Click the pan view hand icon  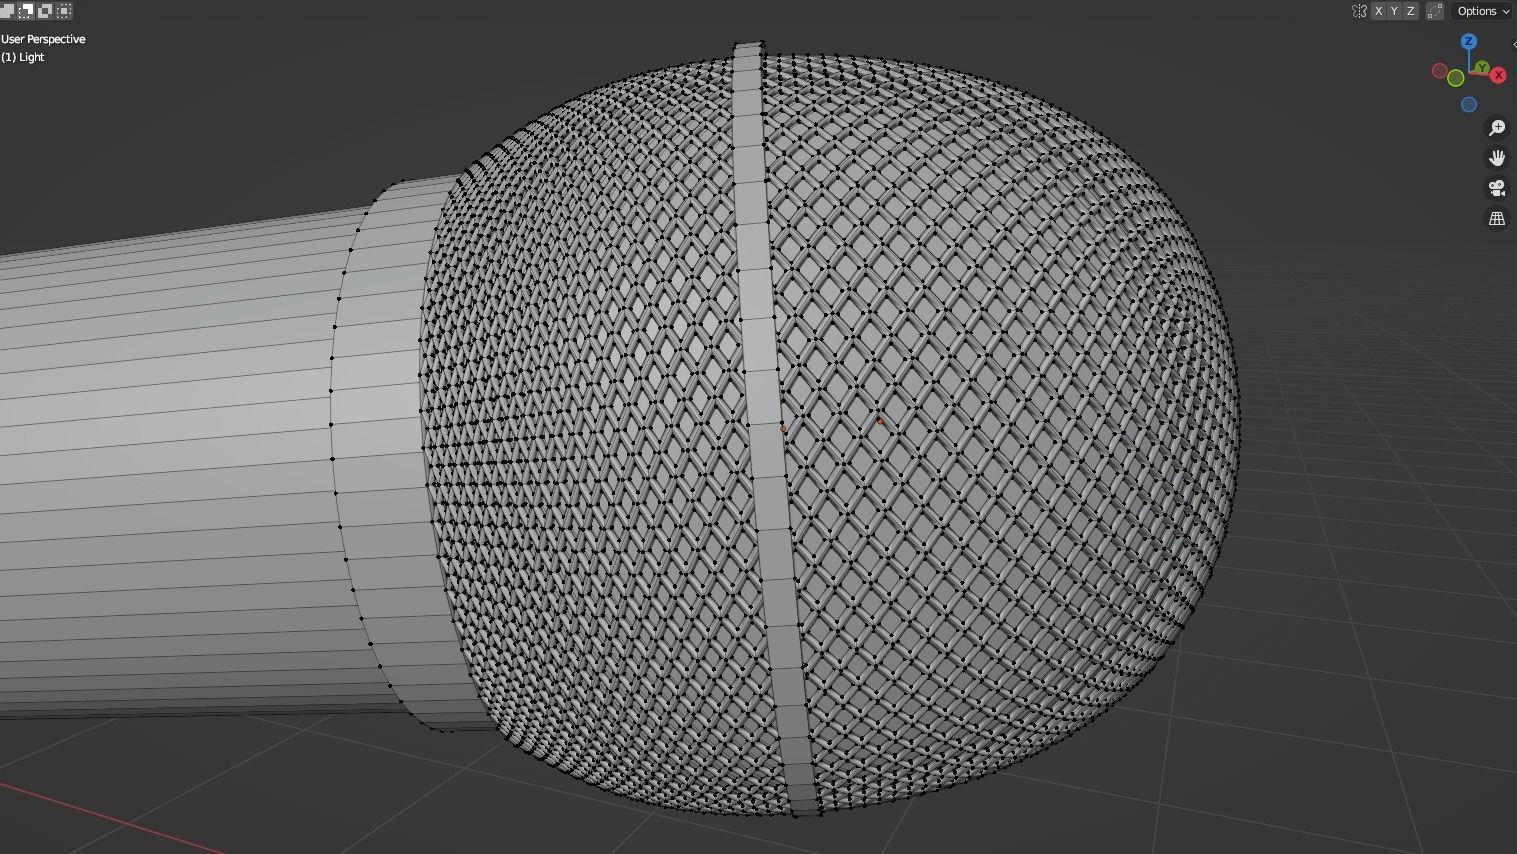point(1497,158)
